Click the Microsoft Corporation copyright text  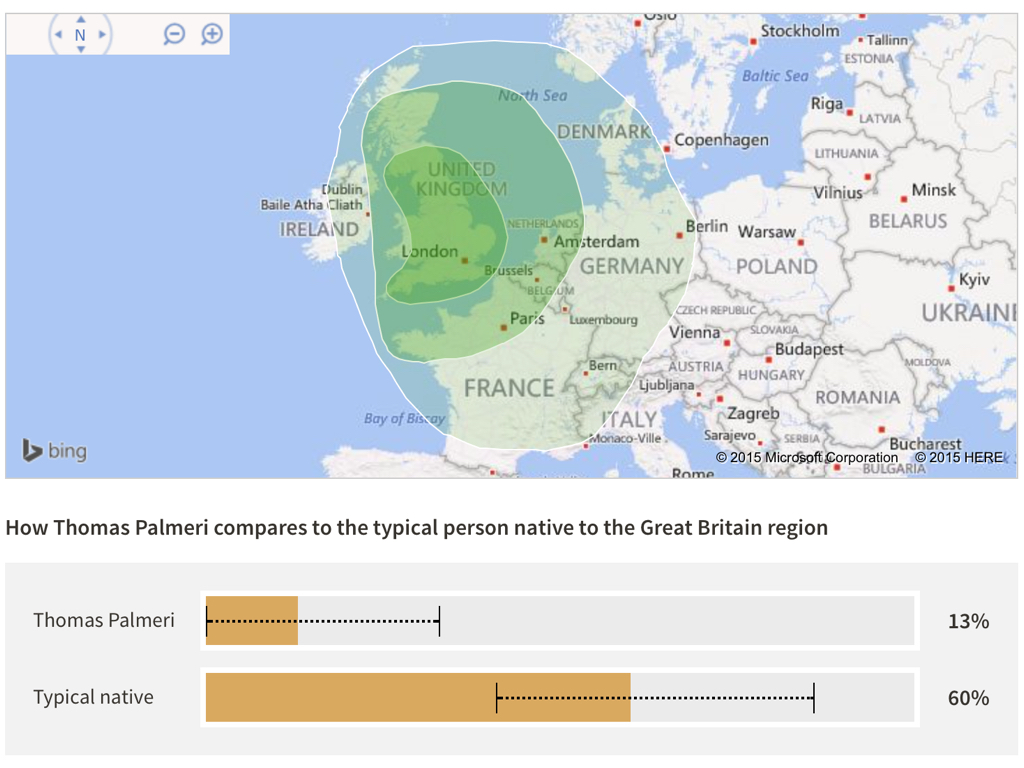tap(807, 458)
